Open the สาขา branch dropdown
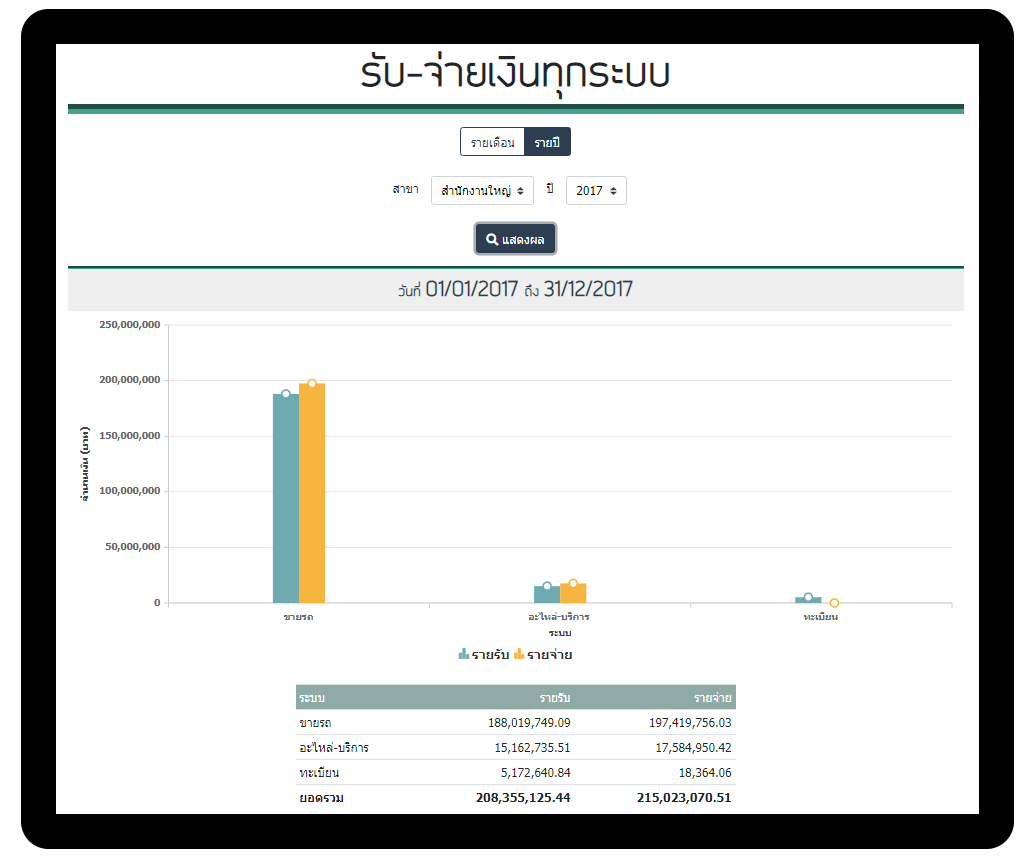1024x868 pixels. pos(482,191)
